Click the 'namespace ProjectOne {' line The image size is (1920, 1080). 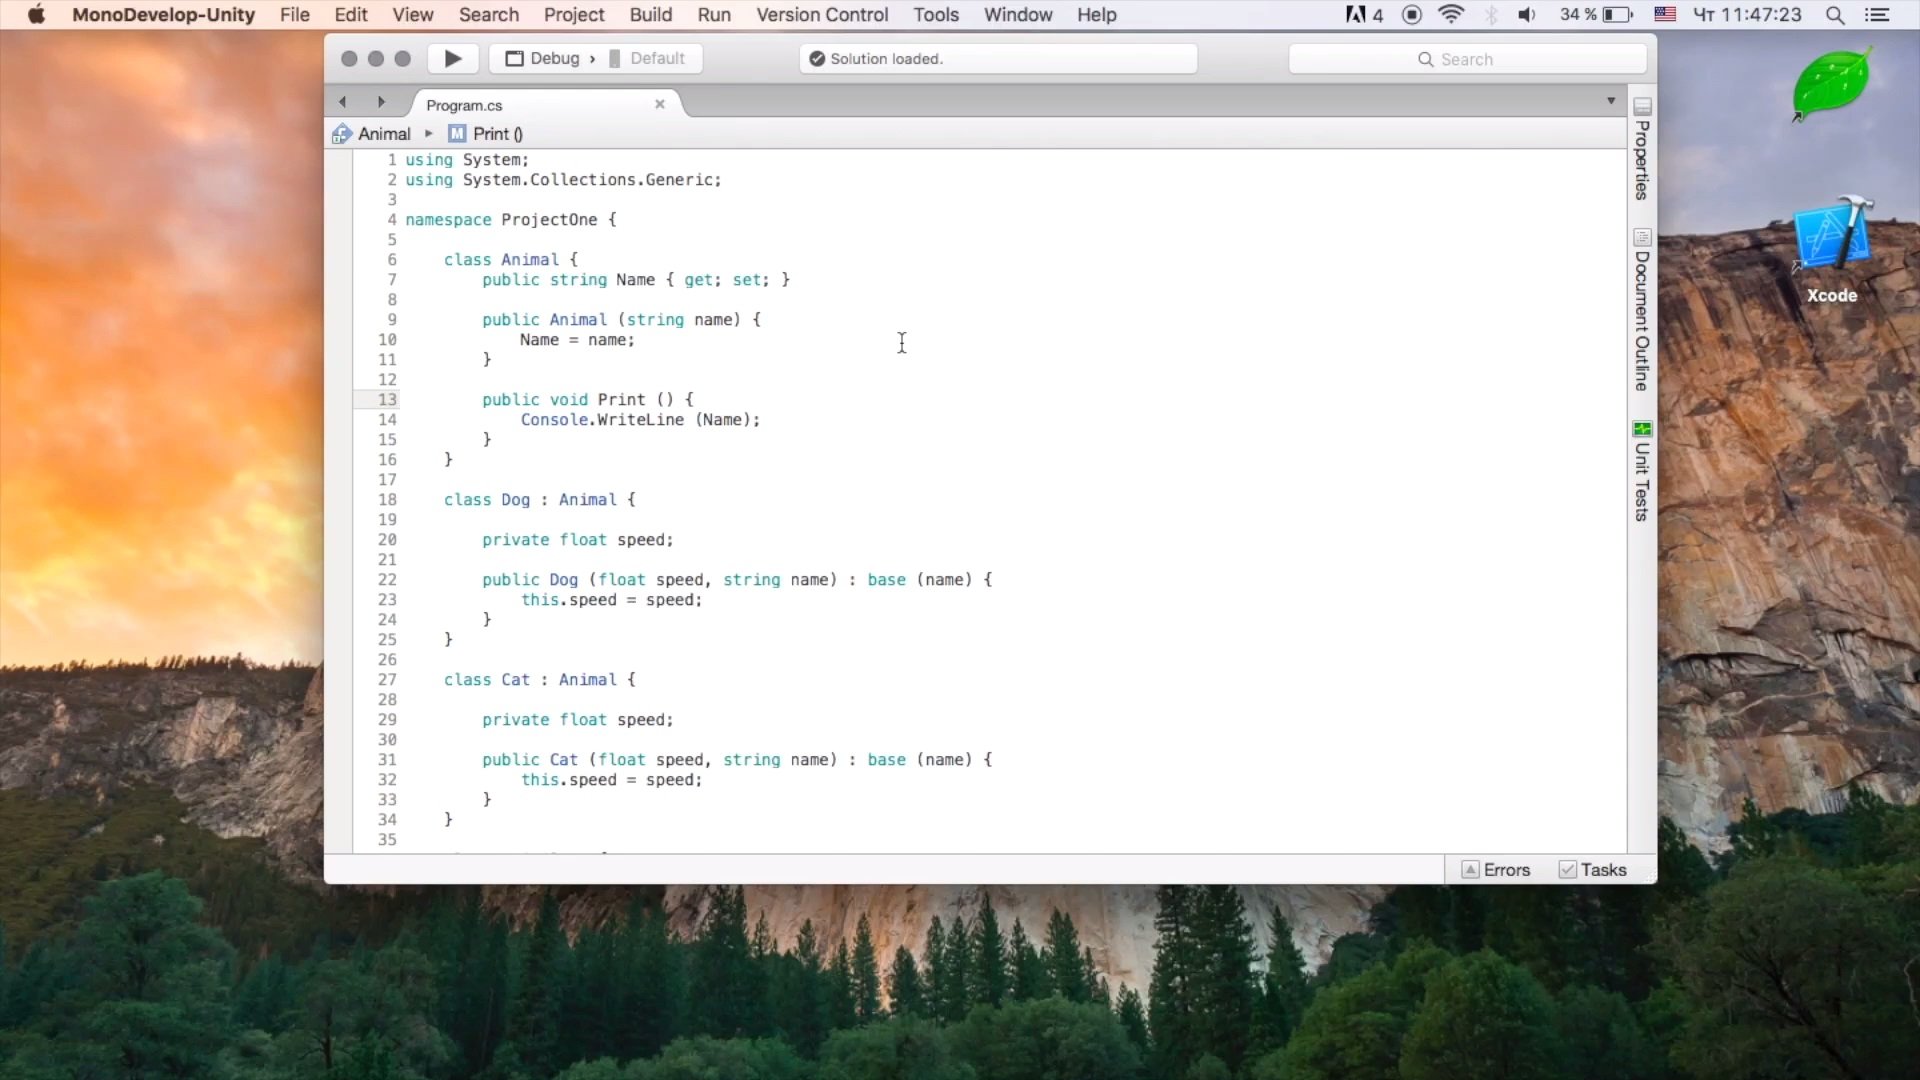point(511,220)
